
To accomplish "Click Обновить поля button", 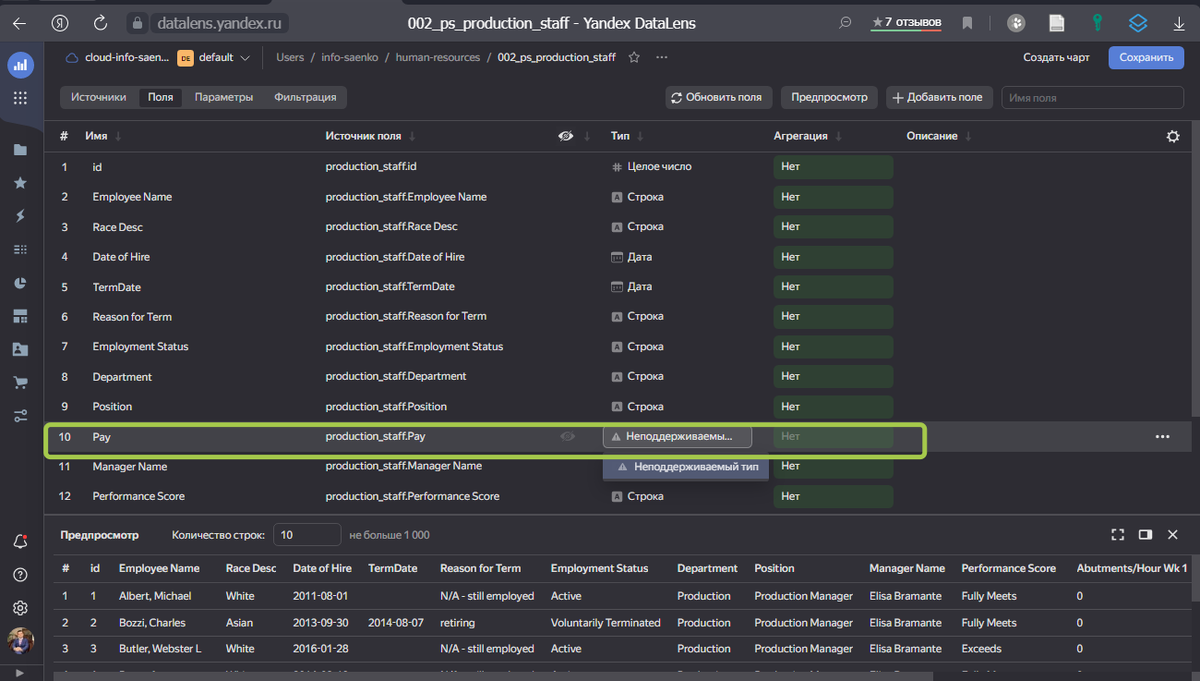I will [718, 97].
